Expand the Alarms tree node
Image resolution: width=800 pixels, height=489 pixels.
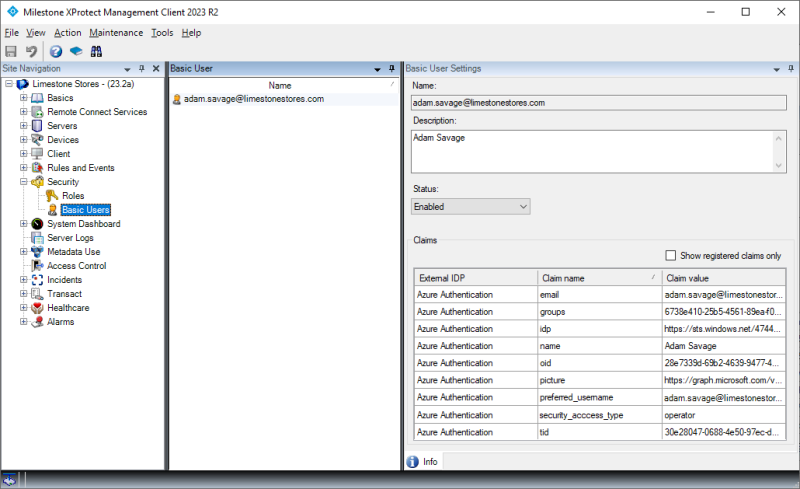coord(23,321)
